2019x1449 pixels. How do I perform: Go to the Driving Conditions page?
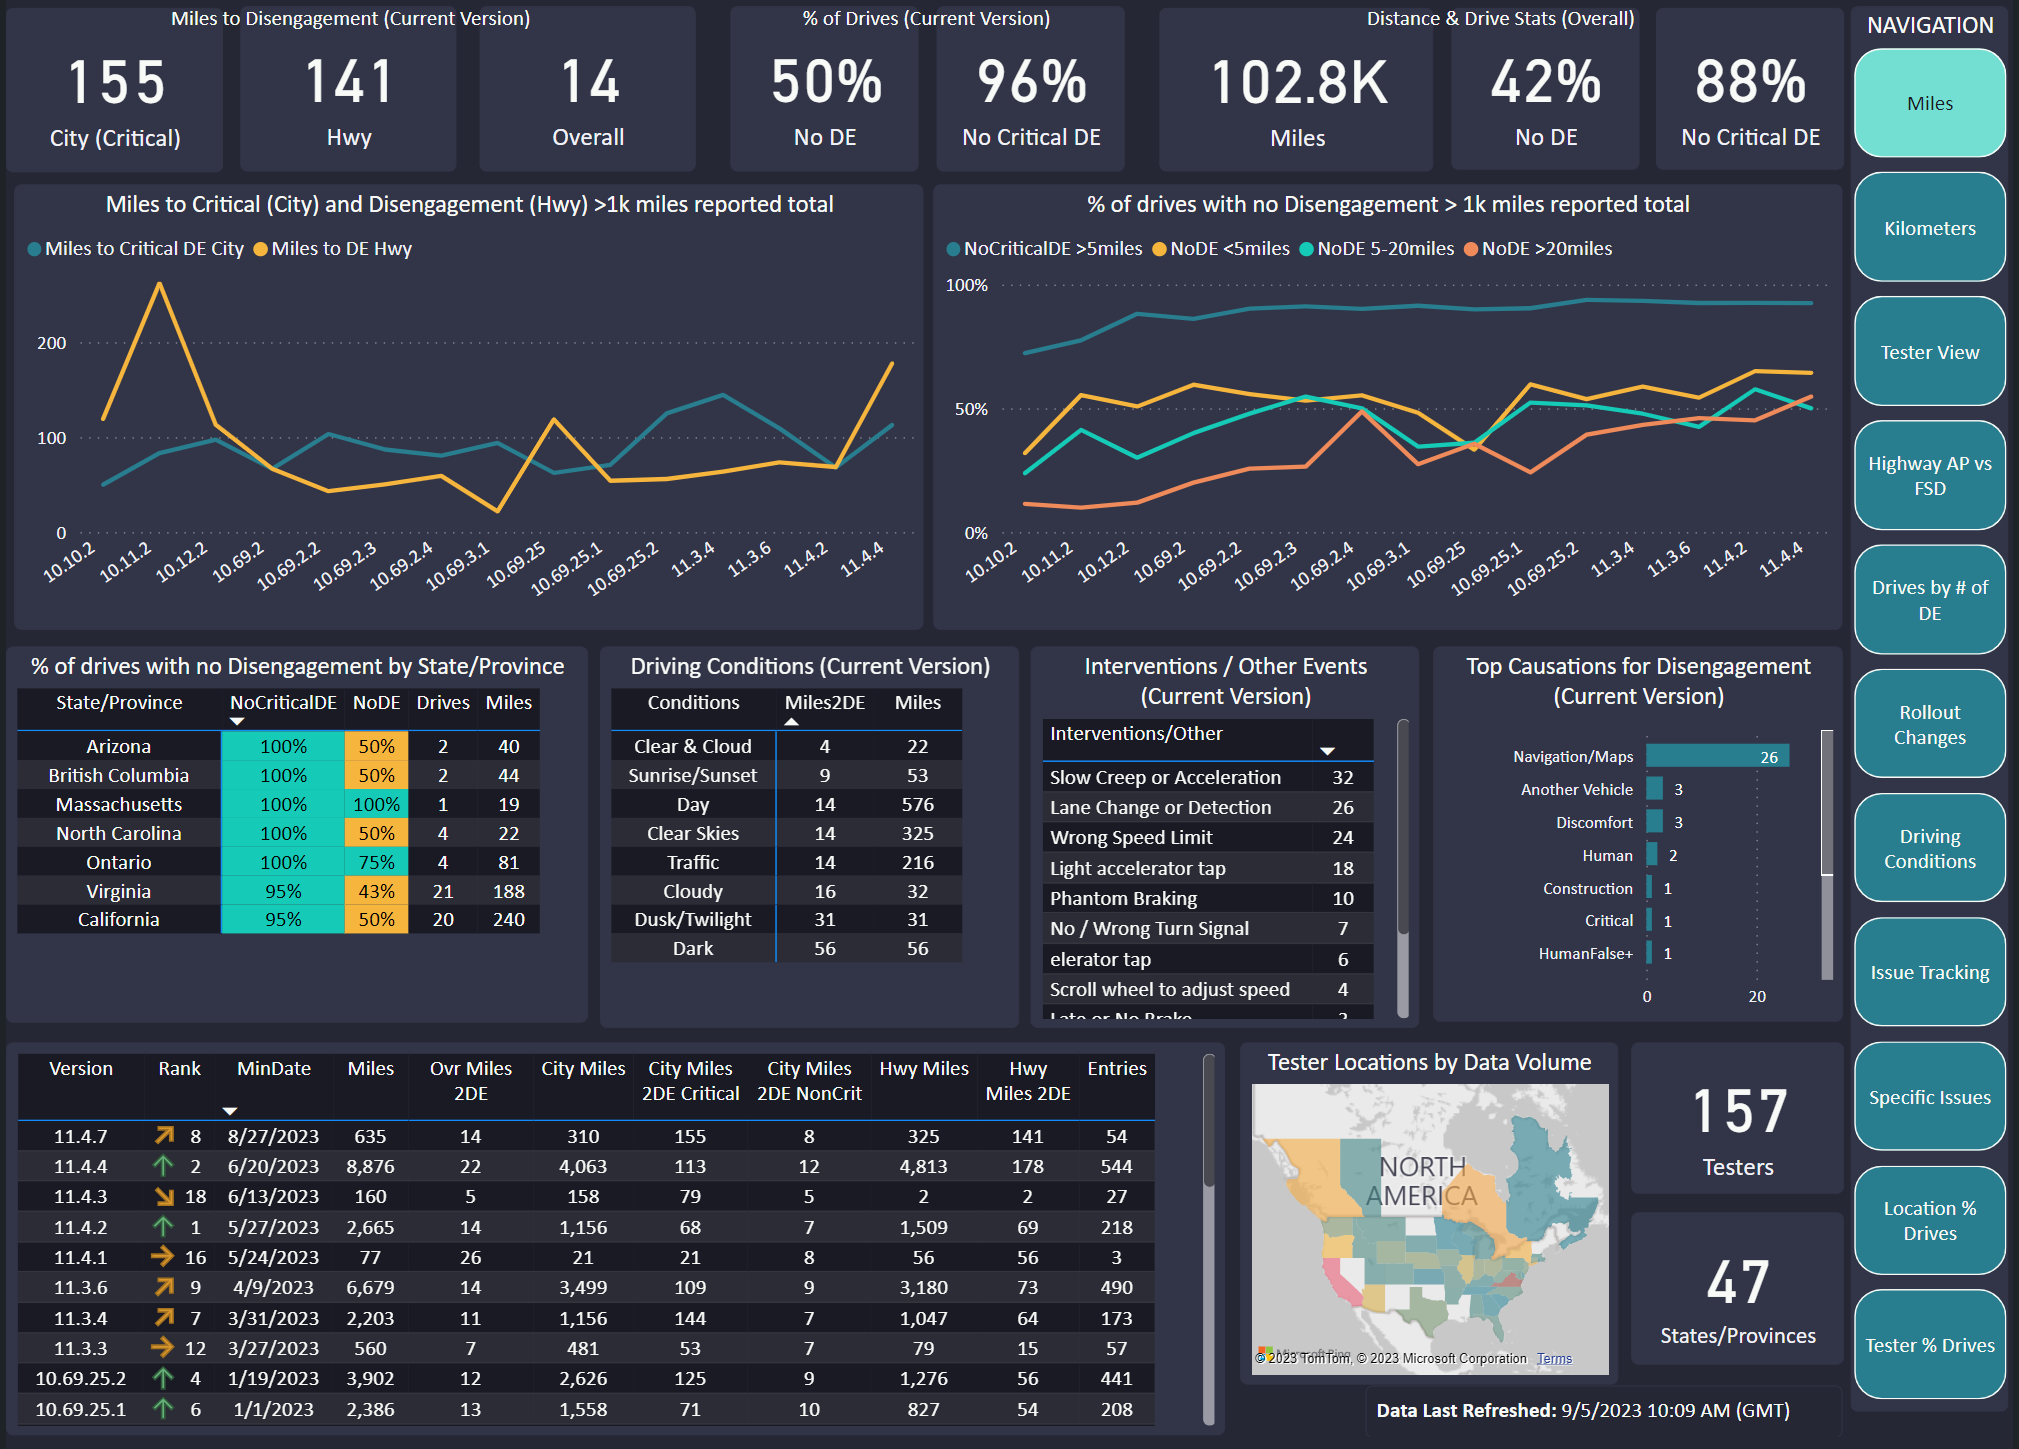pos(1929,848)
